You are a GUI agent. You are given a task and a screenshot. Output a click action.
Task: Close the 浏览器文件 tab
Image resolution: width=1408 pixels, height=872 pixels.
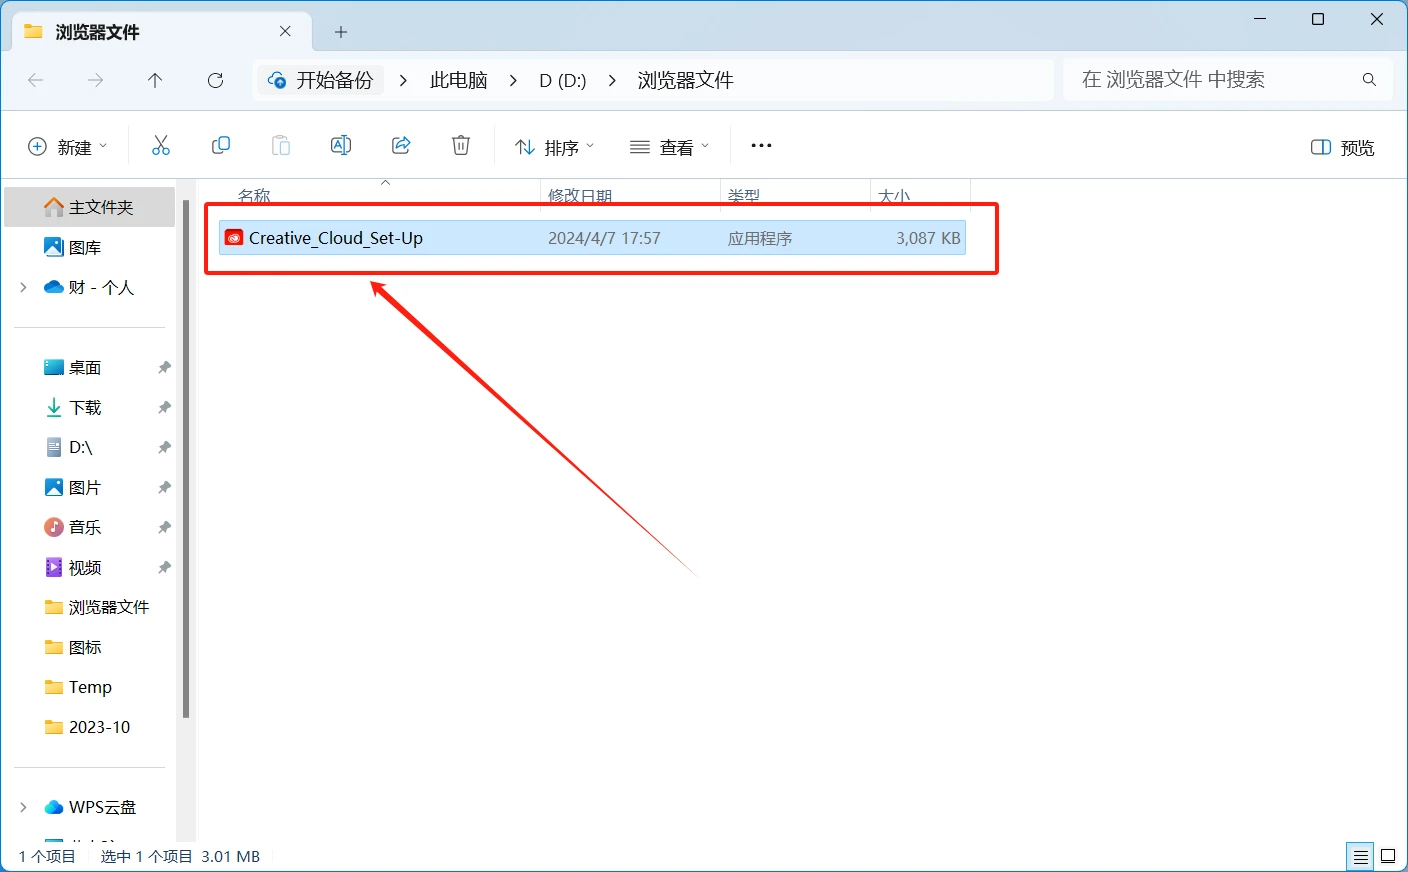pyautogui.click(x=285, y=32)
